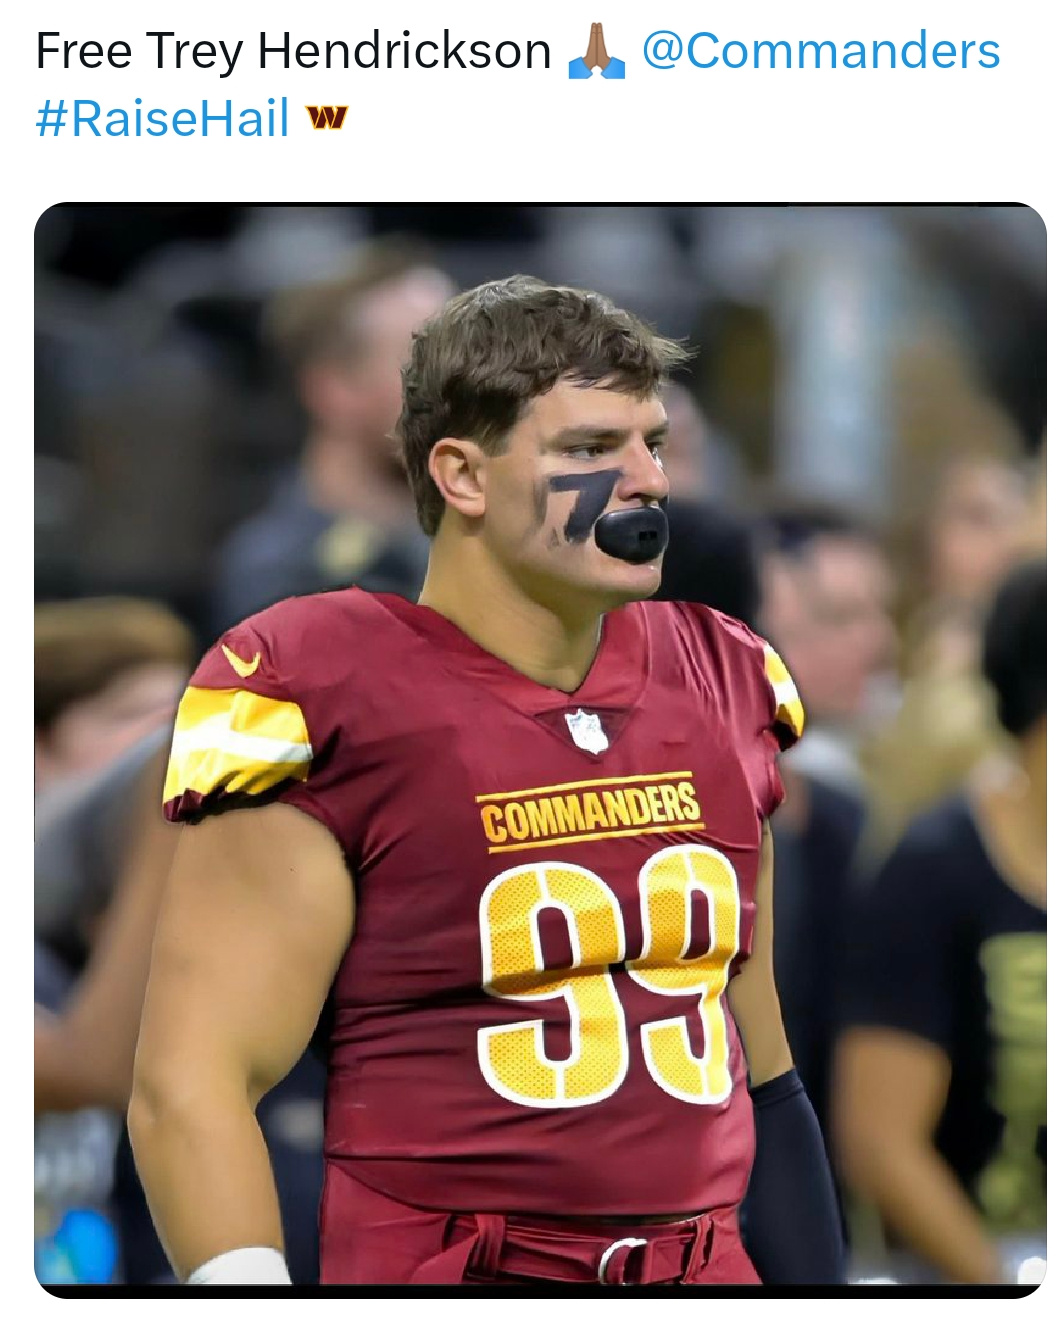The height and width of the screenshot is (1331, 1064).
Task: Click the NFL shield on the jersey collar
Action: (x=587, y=730)
